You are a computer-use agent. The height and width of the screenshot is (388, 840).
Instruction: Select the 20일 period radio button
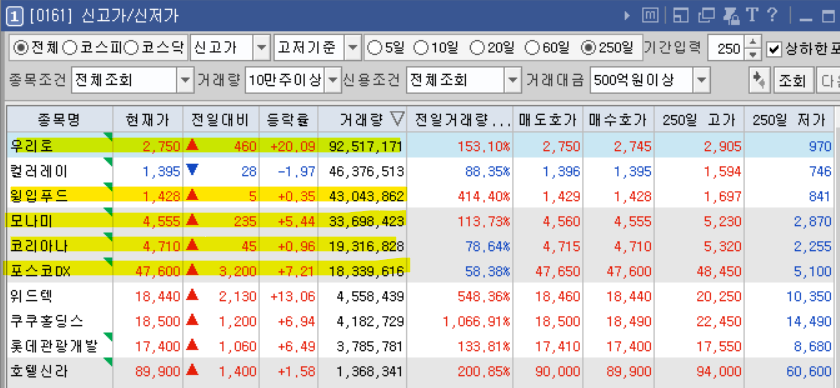point(476,49)
